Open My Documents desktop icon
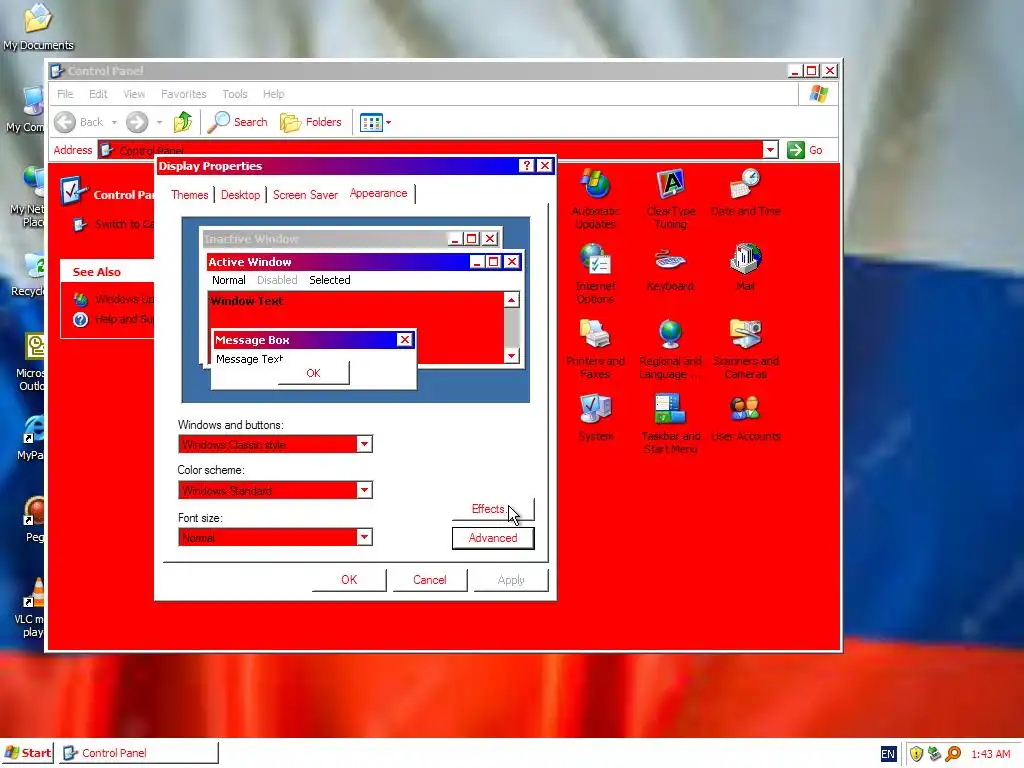 (38, 26)
